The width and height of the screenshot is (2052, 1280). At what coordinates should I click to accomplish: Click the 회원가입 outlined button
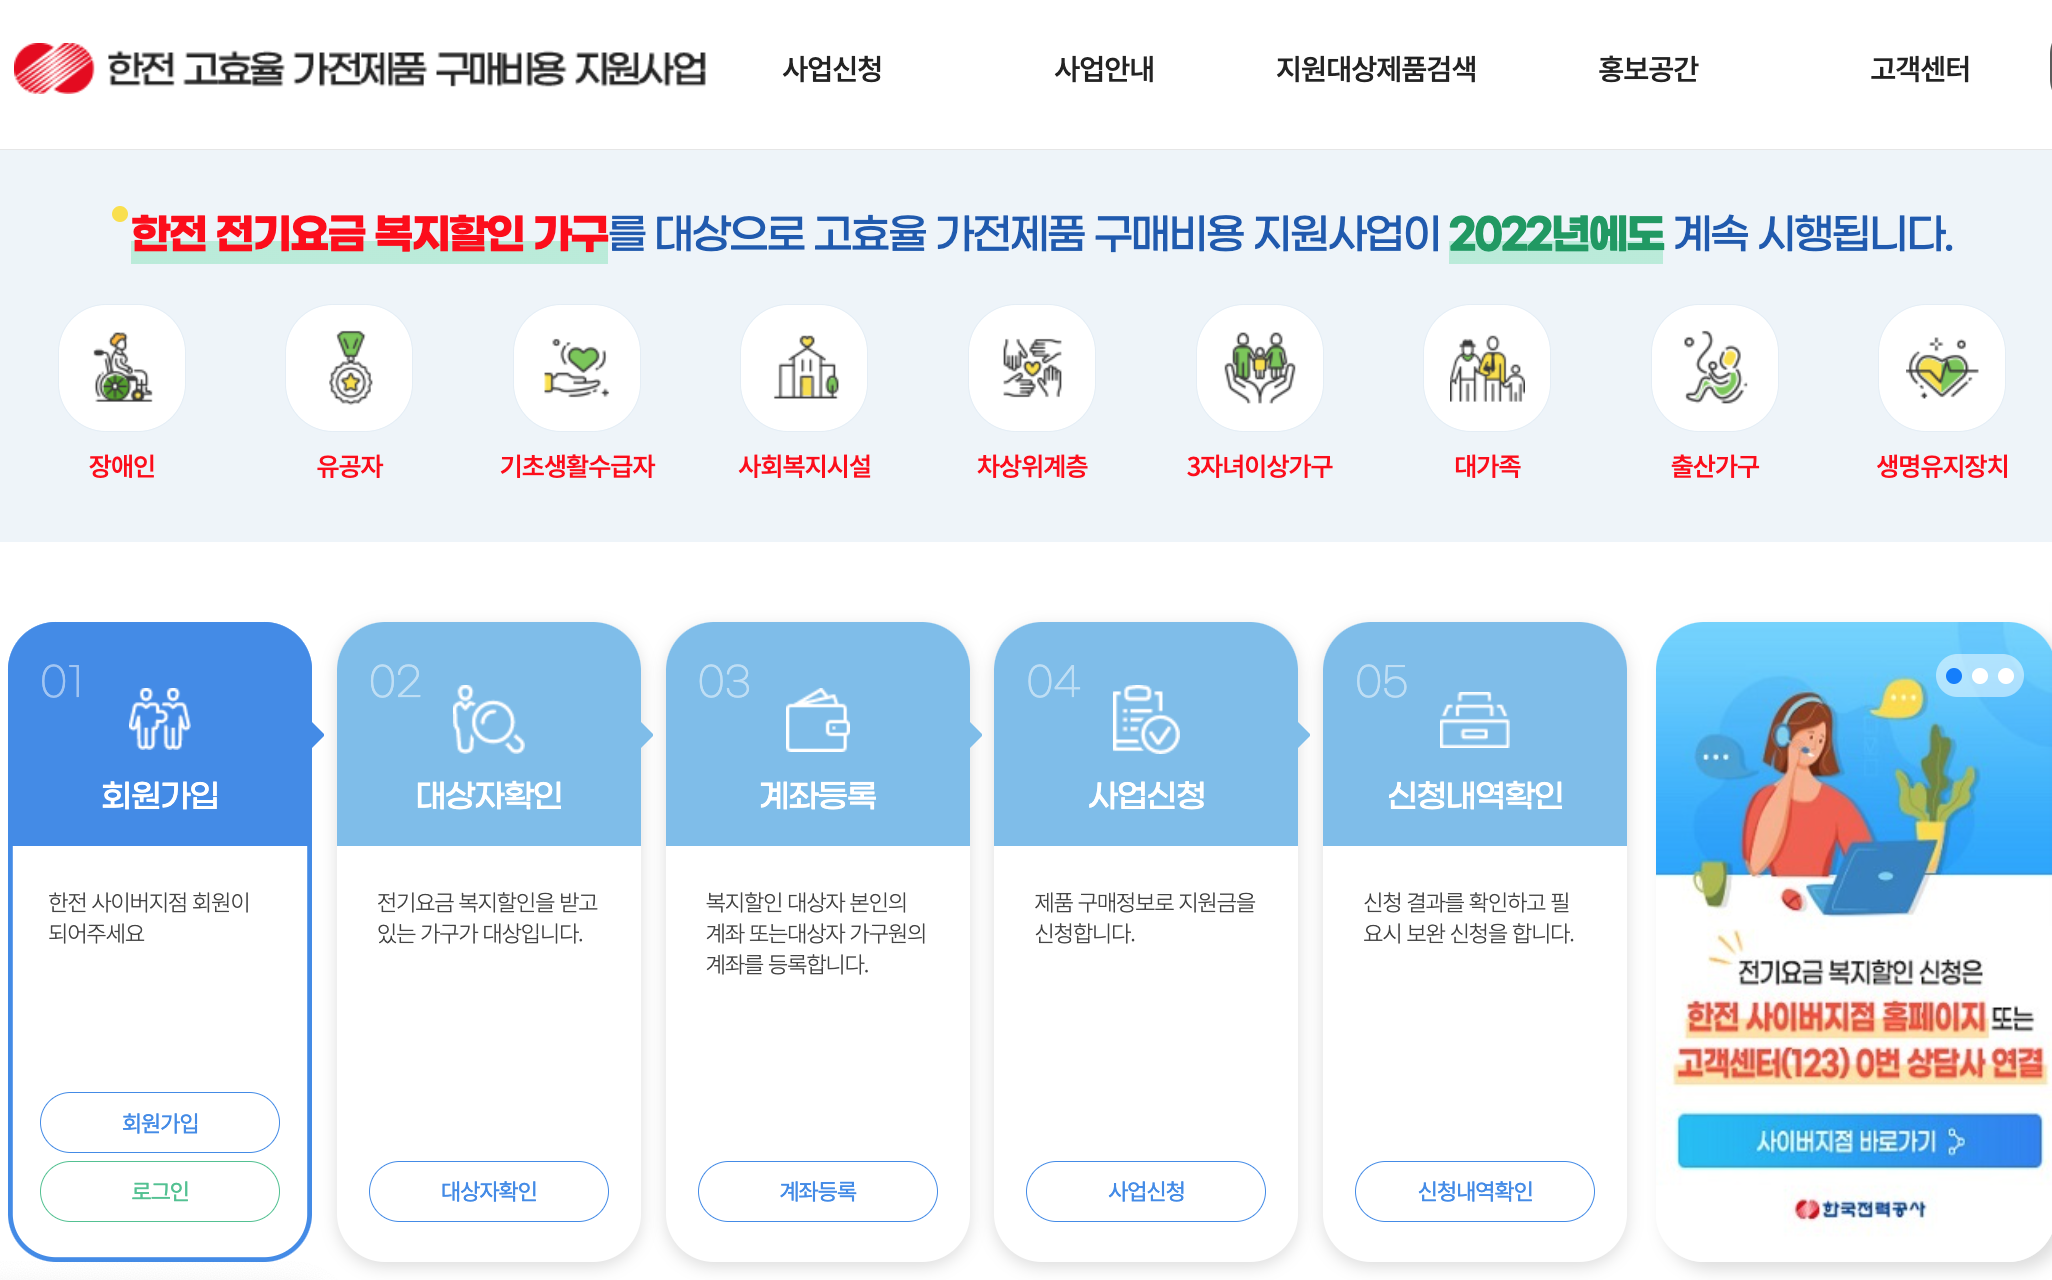tap(160, 1122)
